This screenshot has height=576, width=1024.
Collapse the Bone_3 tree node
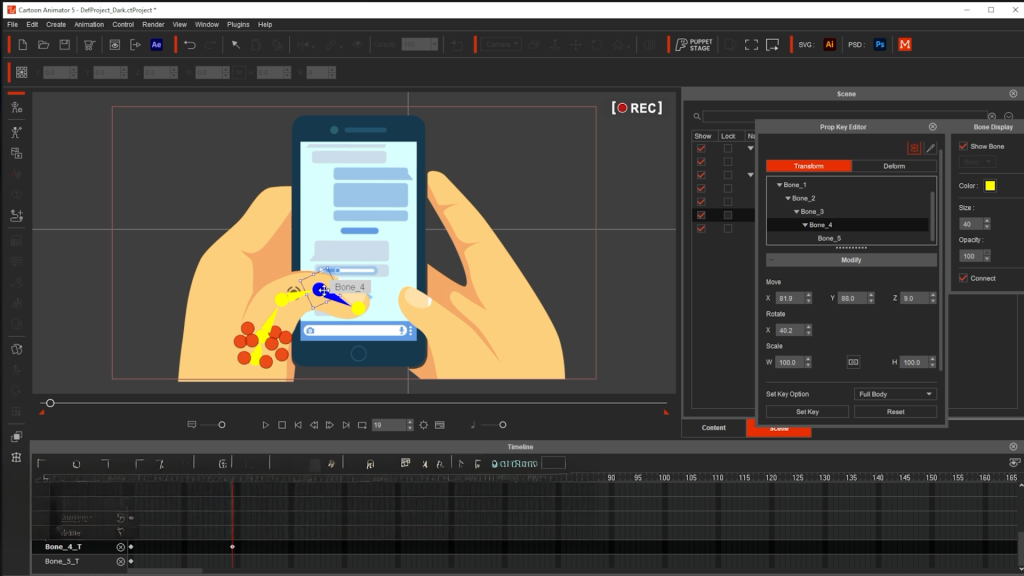coord(796,212)
